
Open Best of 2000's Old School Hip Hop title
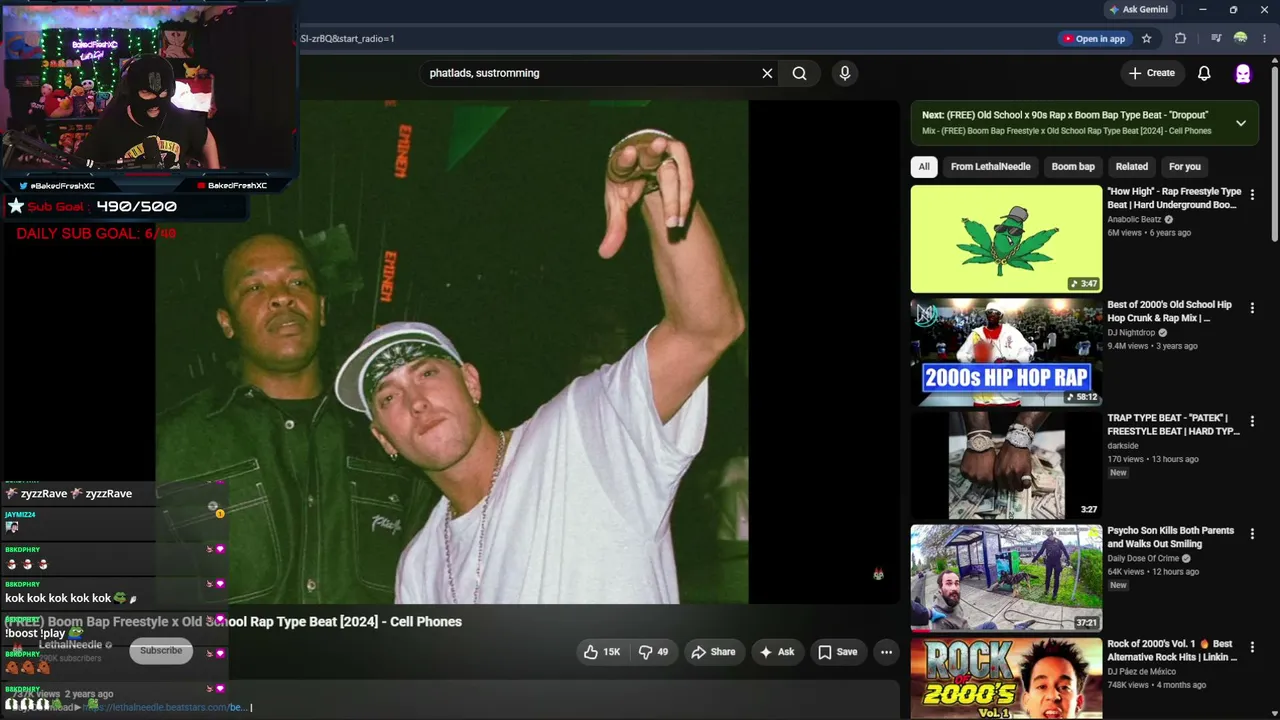click(x=1170, y=311)
